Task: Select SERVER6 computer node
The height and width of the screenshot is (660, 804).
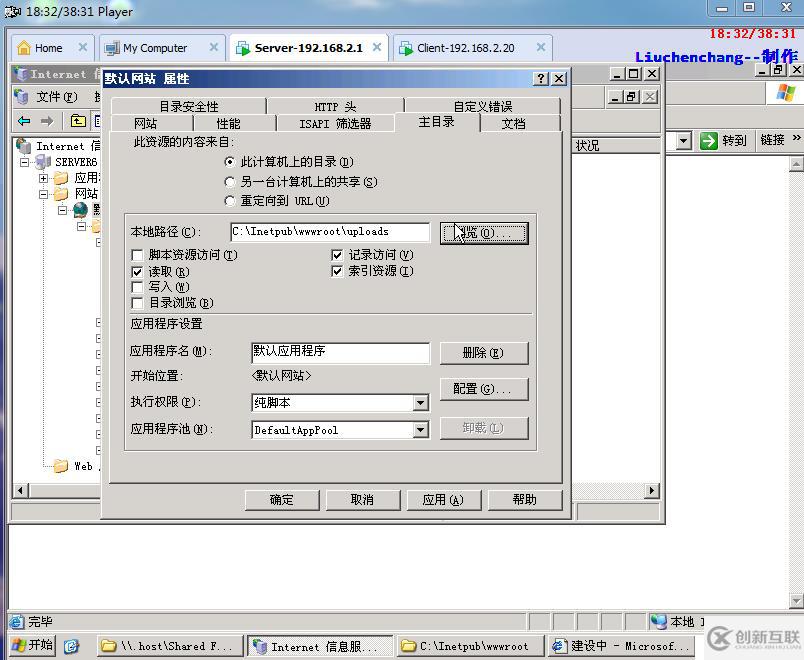Action: click(67, 162)
